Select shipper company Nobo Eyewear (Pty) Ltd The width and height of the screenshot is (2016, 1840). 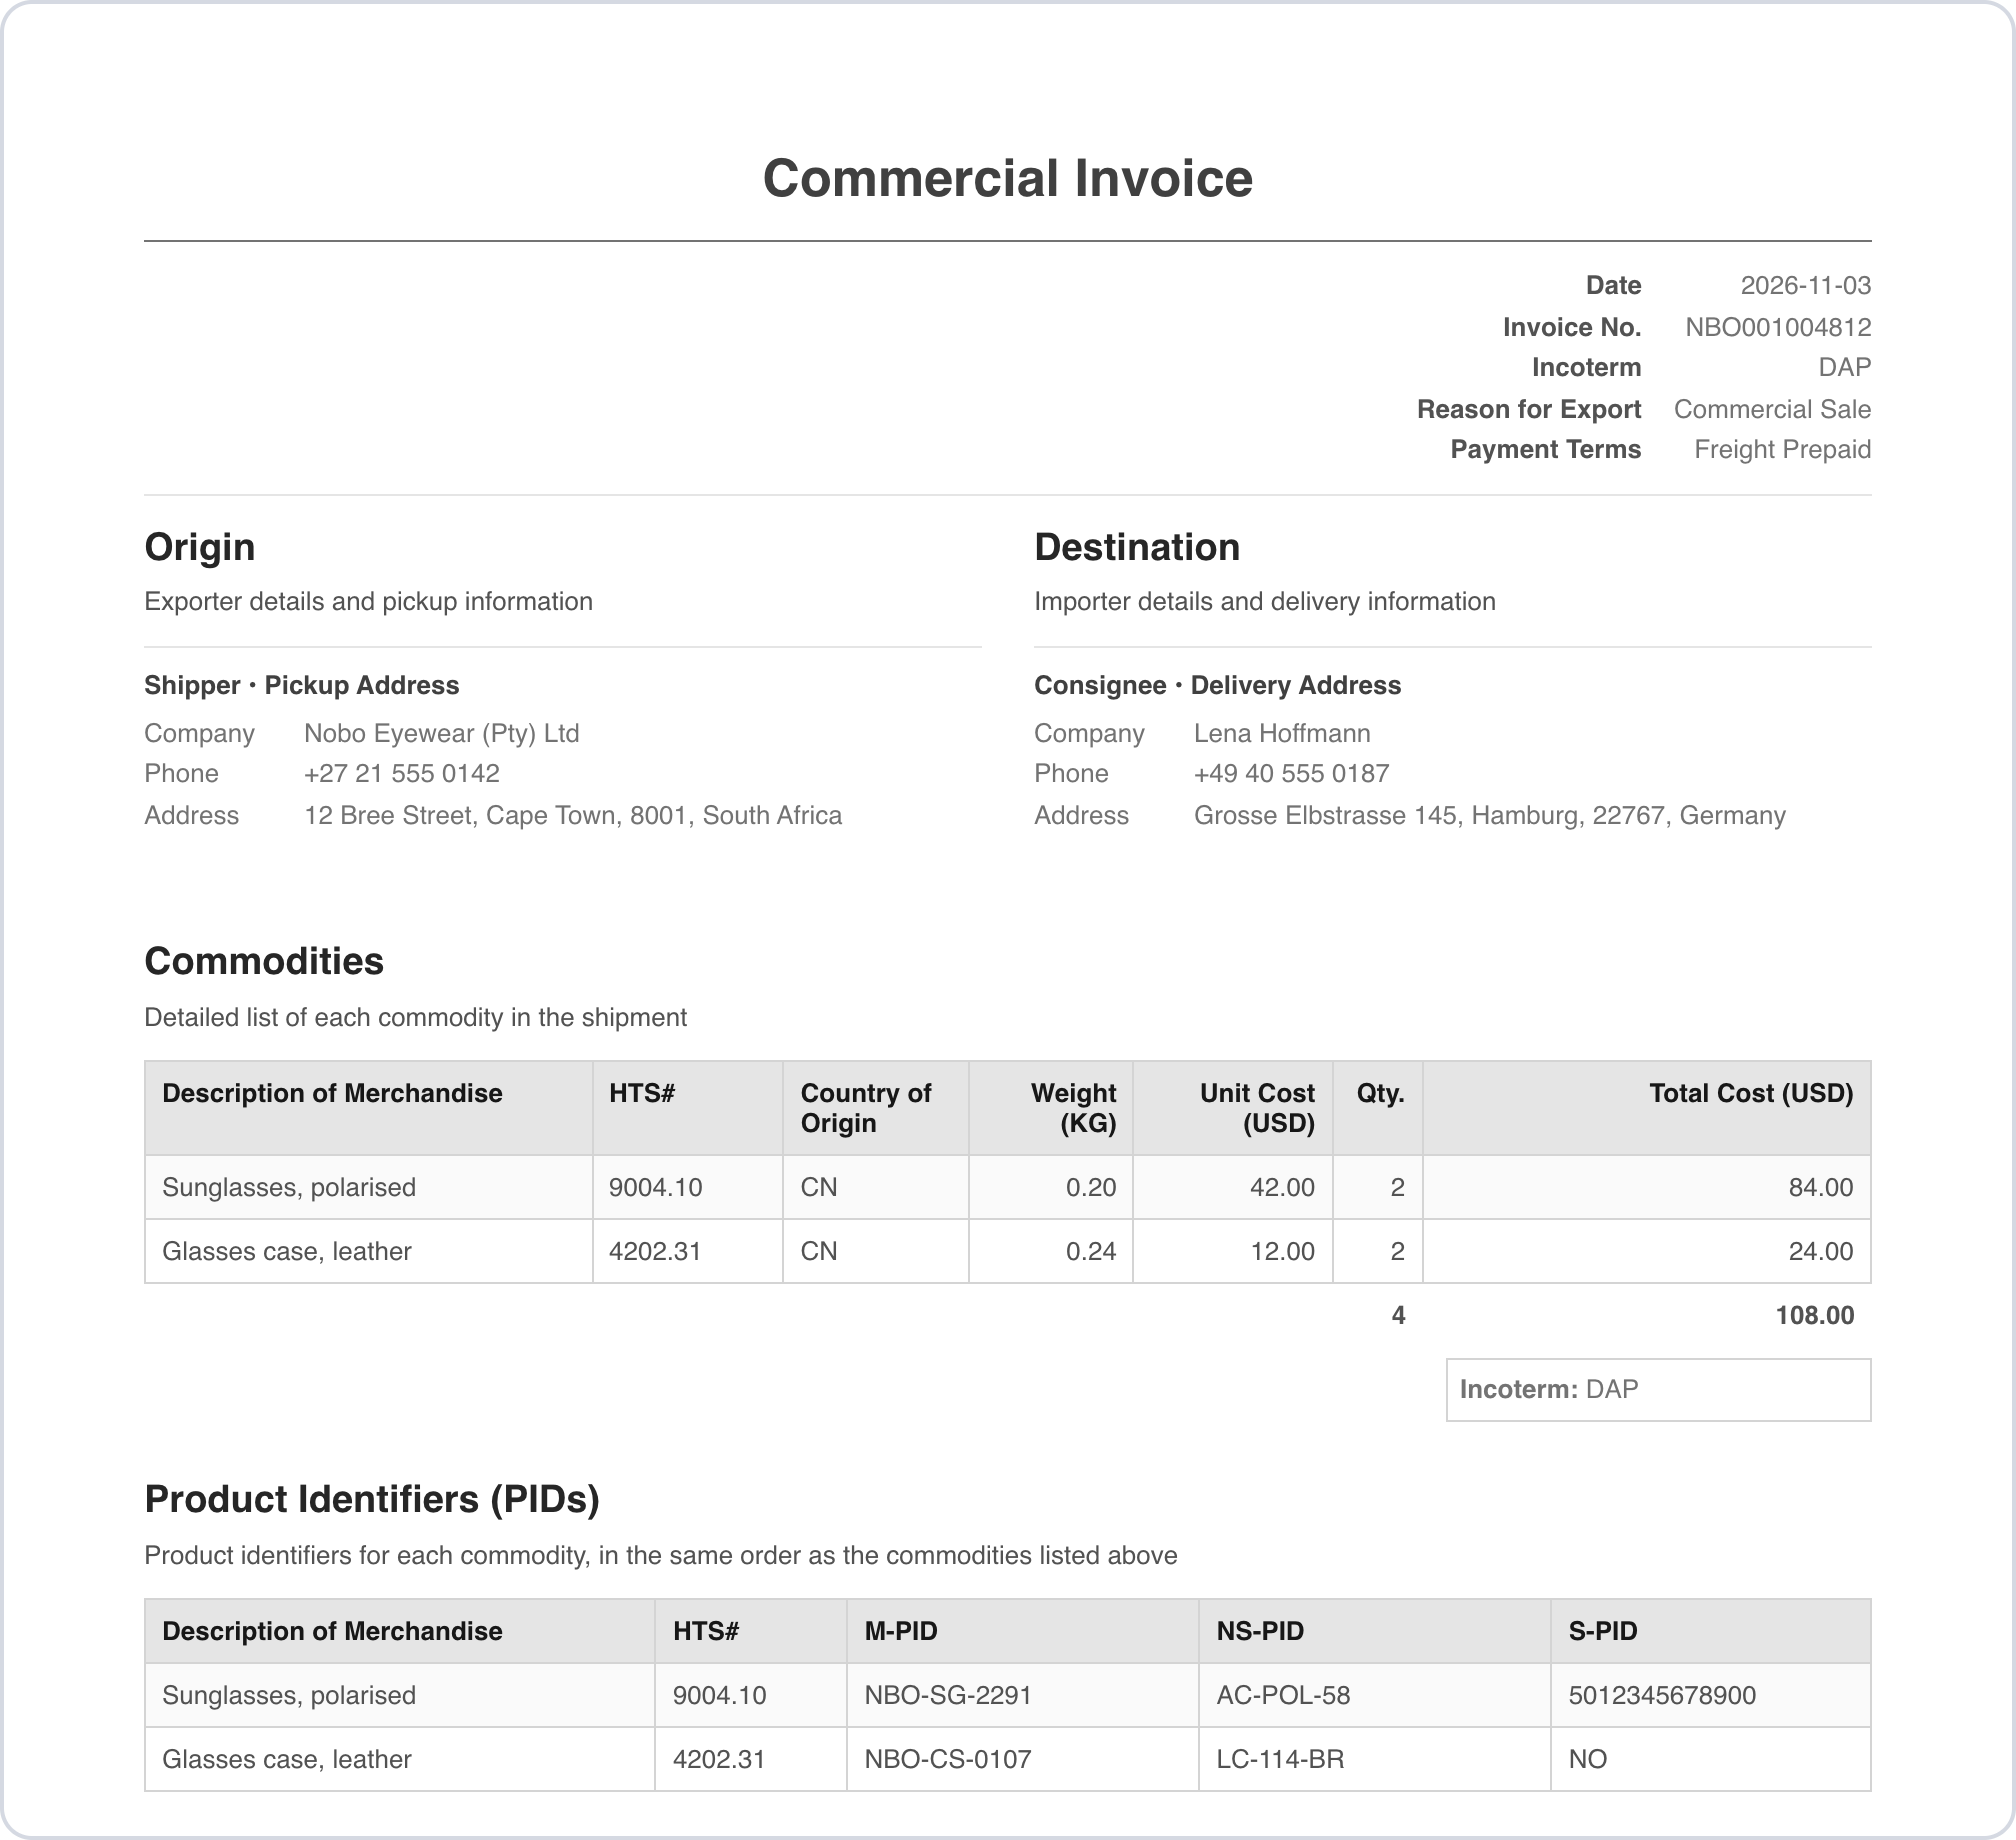coord(442,733)
